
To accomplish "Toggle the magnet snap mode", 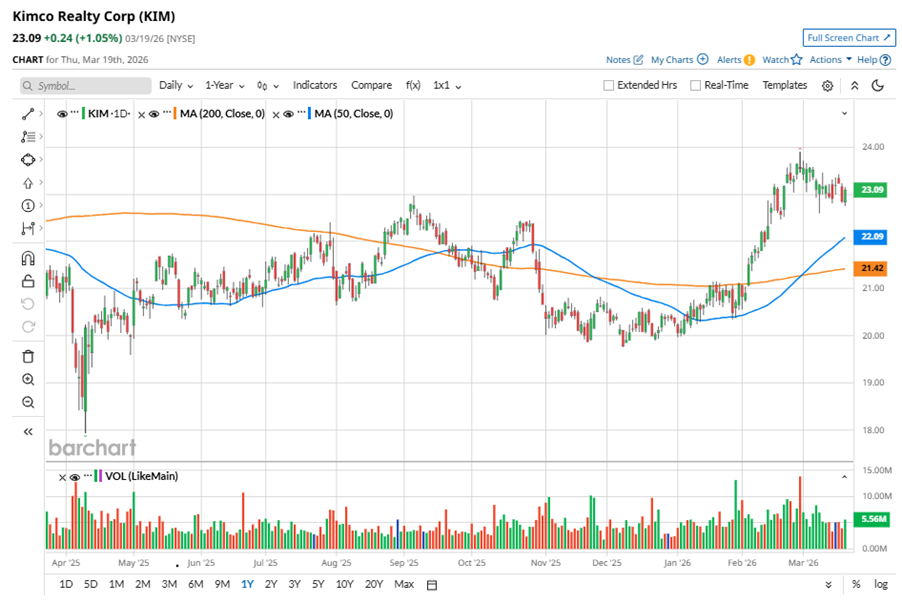I will pos(28,258).
